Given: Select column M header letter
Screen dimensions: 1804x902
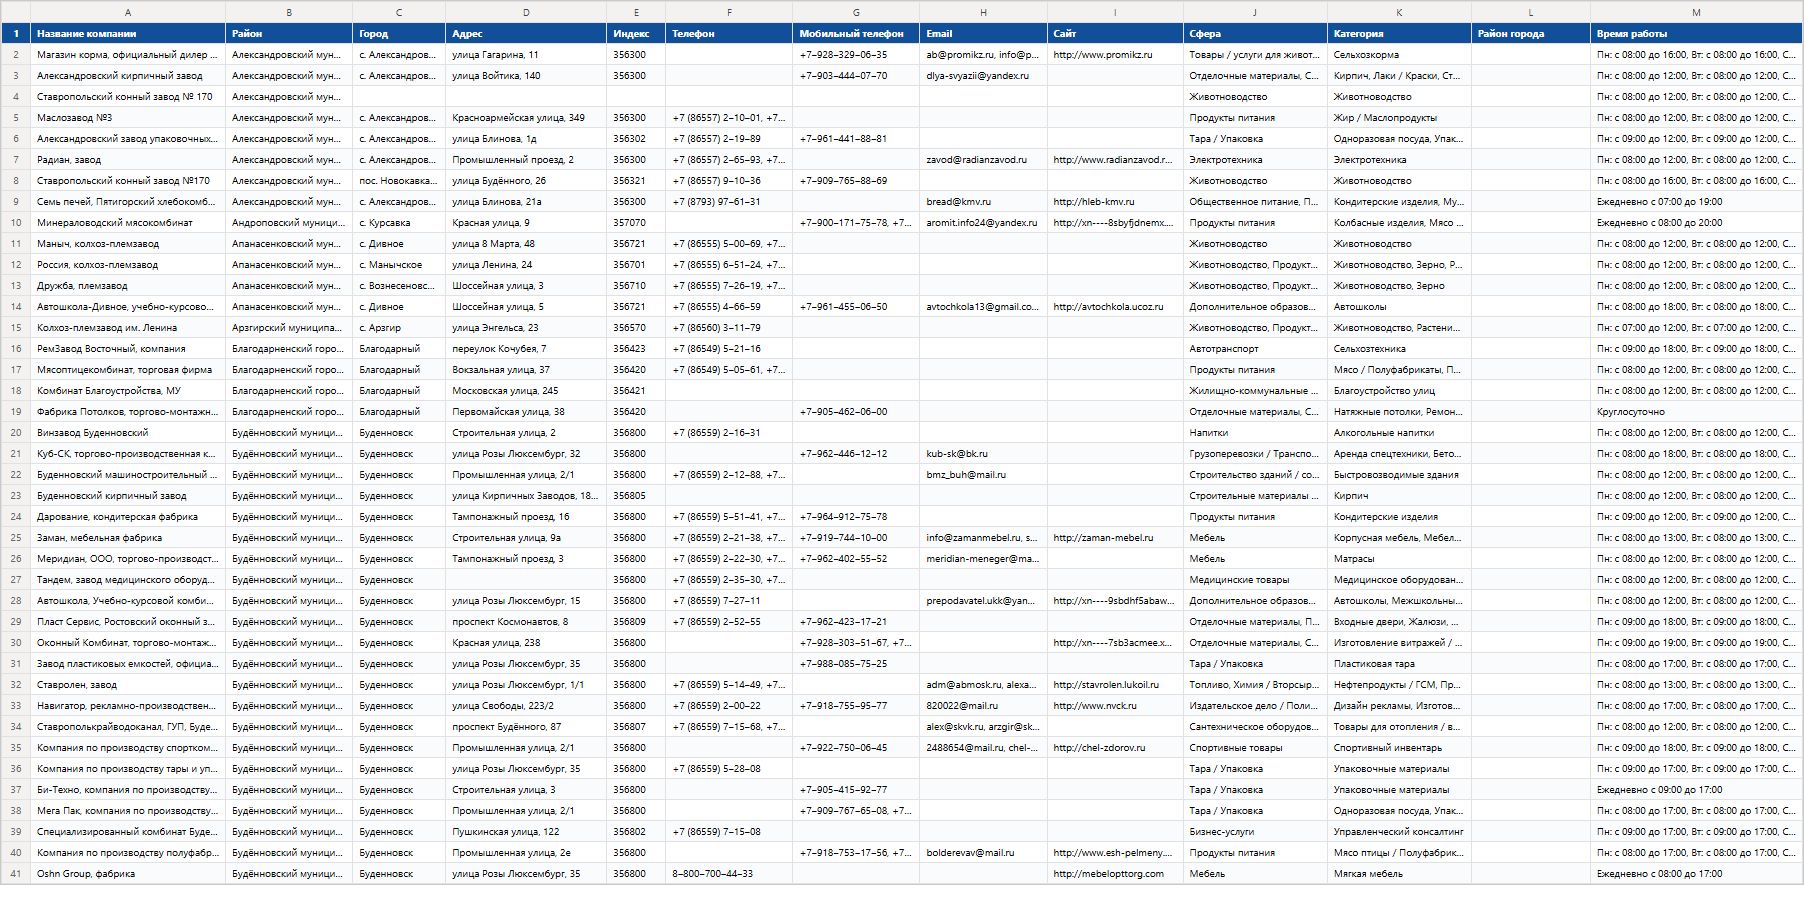Looking at the screenshot, I should (1696, 12).
